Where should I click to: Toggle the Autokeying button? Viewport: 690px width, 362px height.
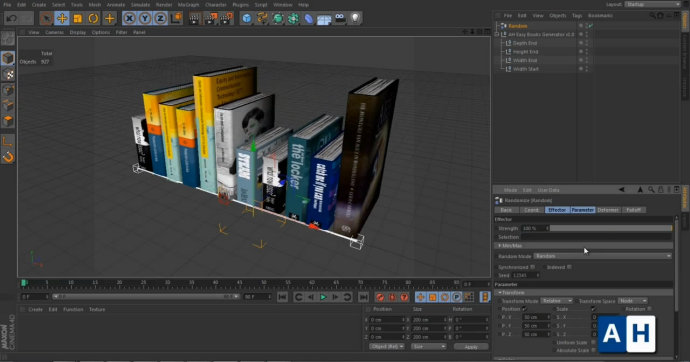click(x=392, y=297)
